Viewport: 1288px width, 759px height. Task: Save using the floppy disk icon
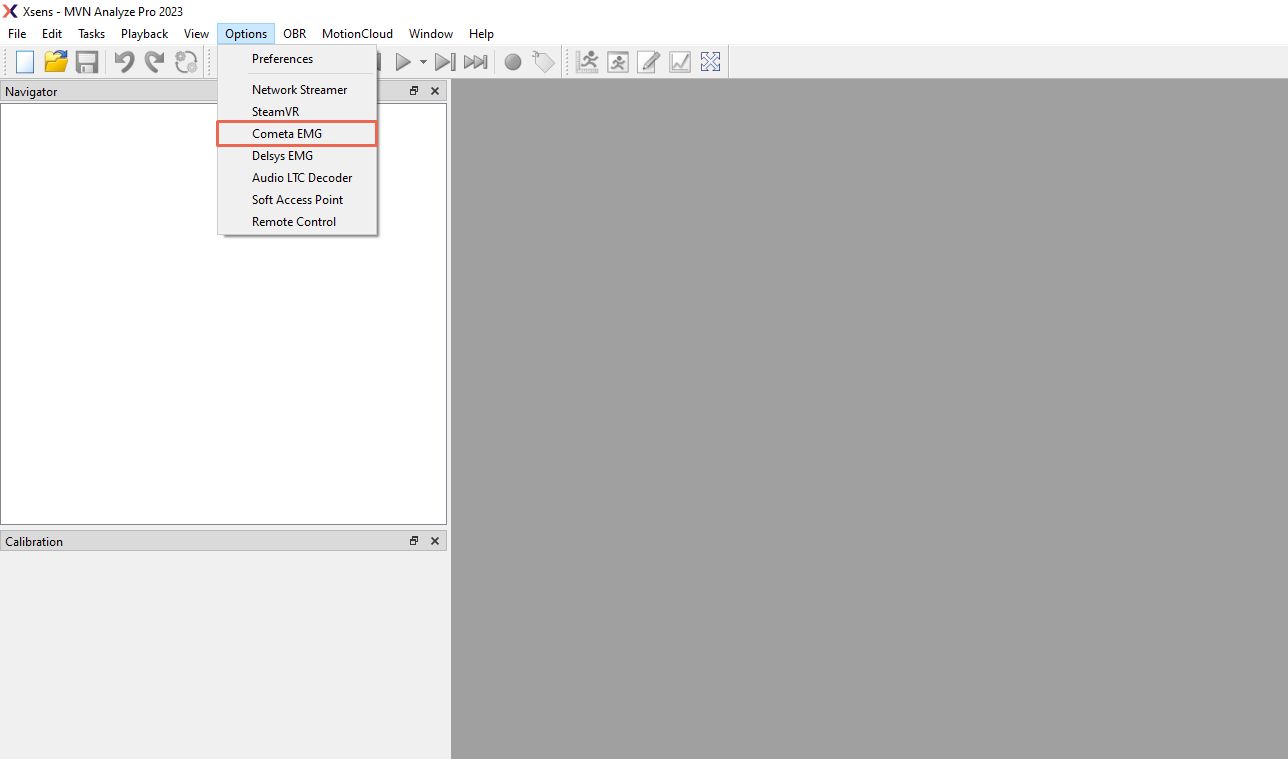click(87, 62)
